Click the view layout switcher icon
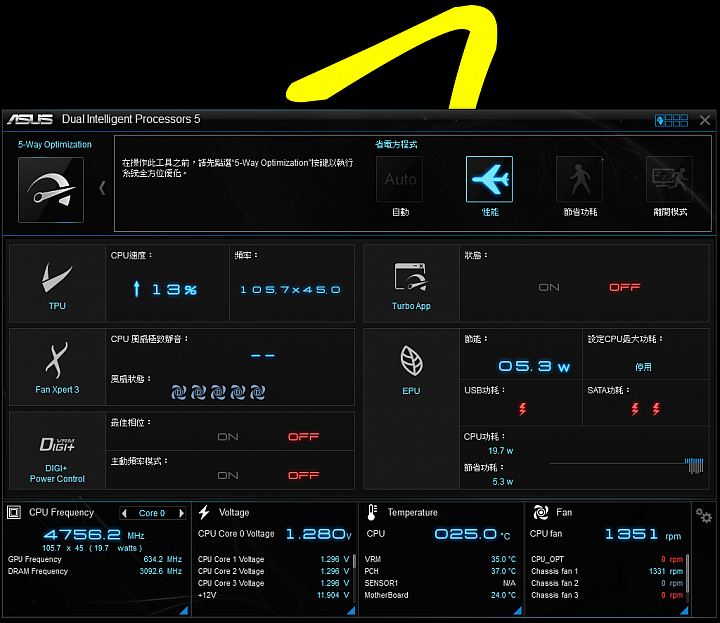720x623 pixels. pyautogui.click(x=671, y=120)
